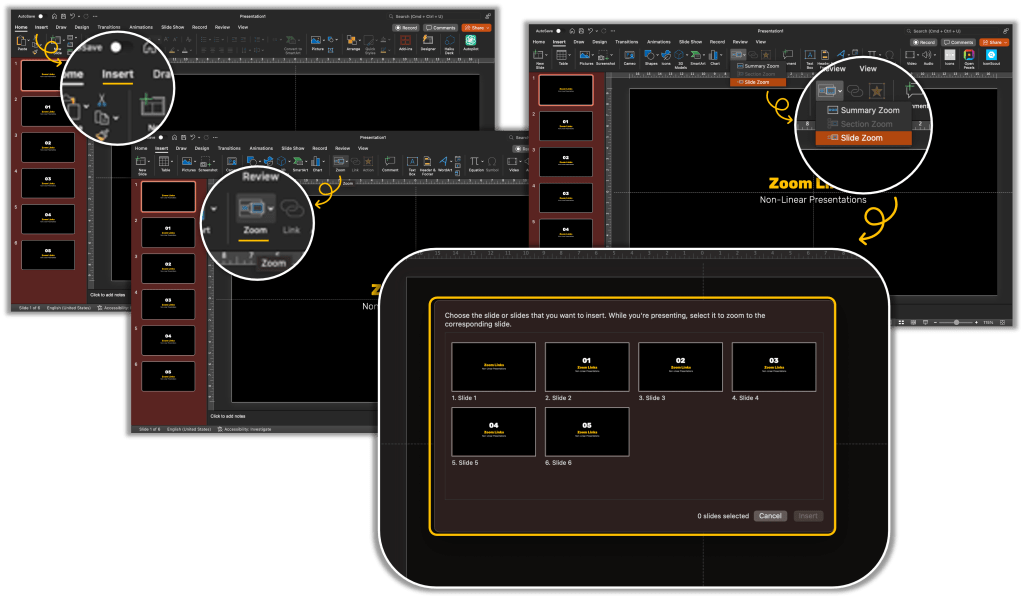Click the Add-ins icon in the Home ribbon
This screenshot has height=599, width=1024.
(x=405, y=43)
